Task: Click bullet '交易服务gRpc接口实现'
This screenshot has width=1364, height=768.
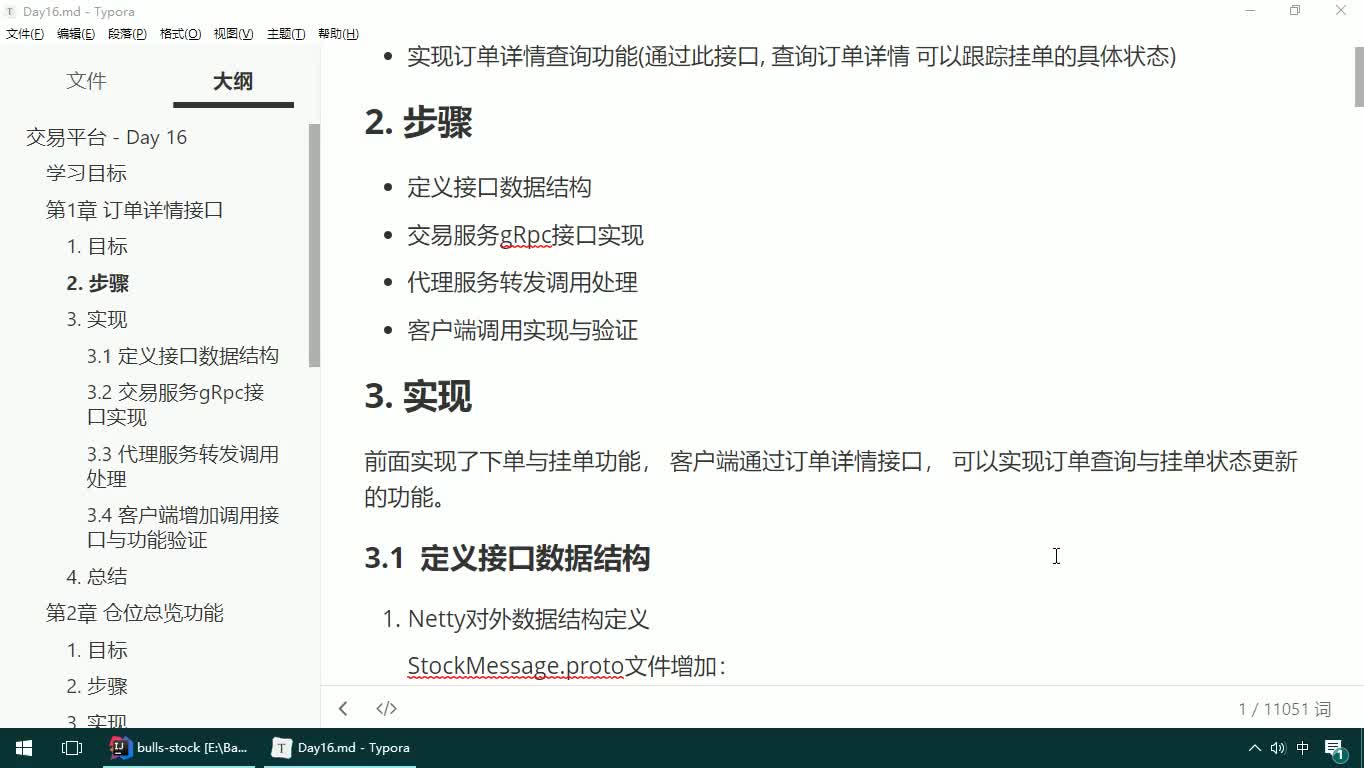Action: 525,235
